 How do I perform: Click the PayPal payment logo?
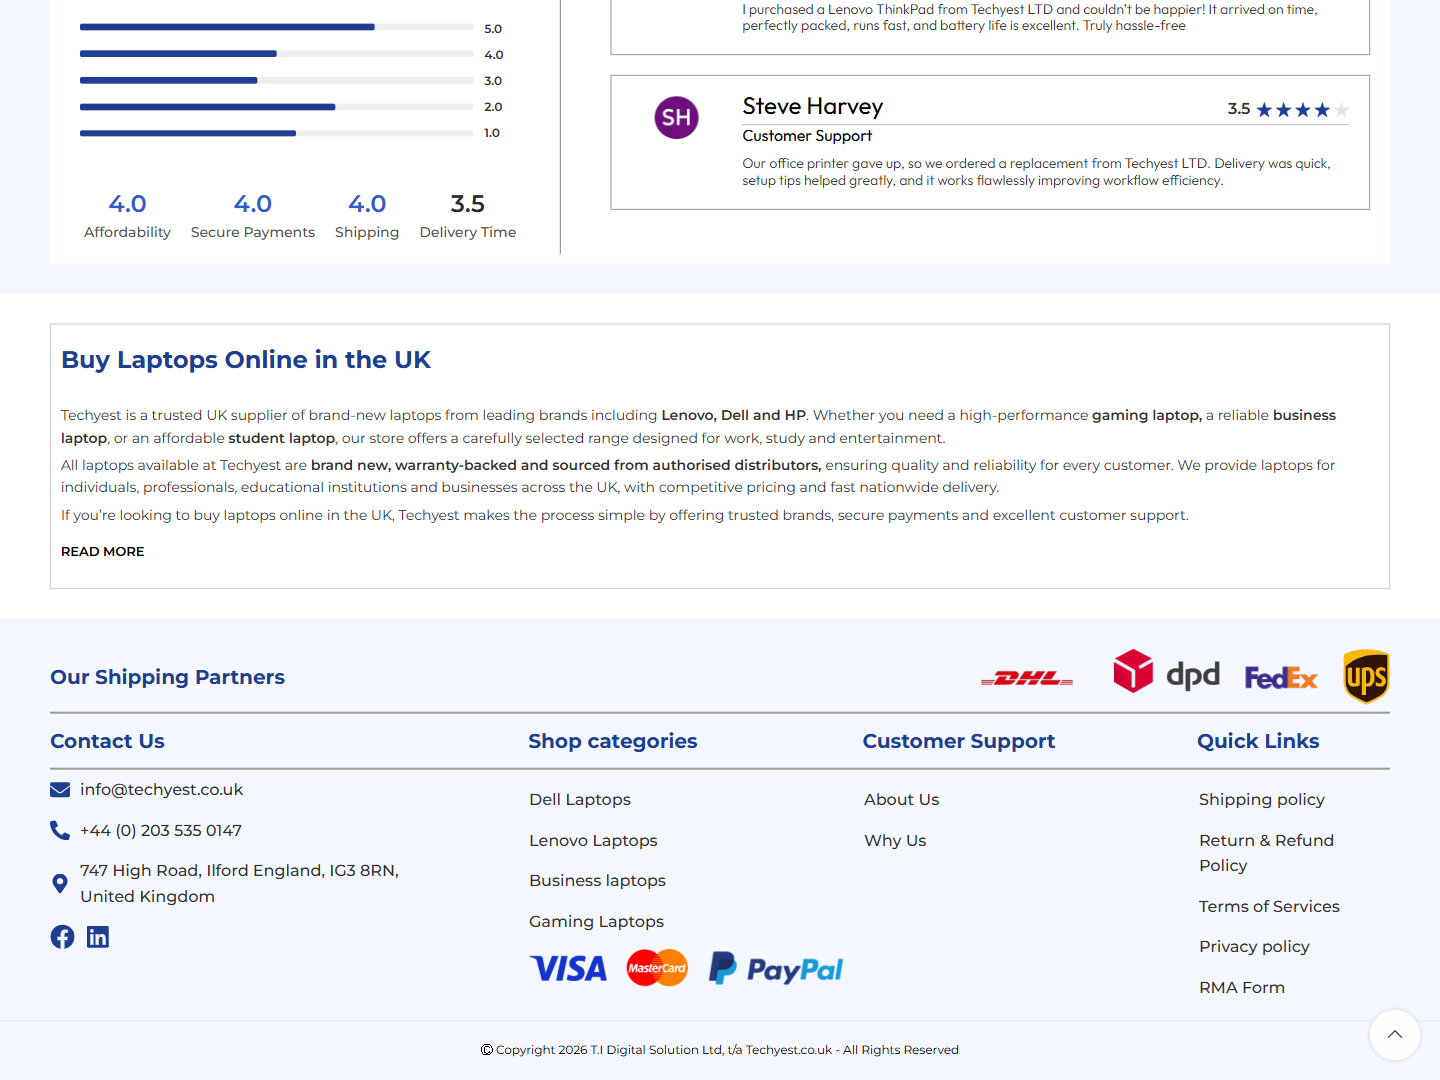click(x=776, y=969)
